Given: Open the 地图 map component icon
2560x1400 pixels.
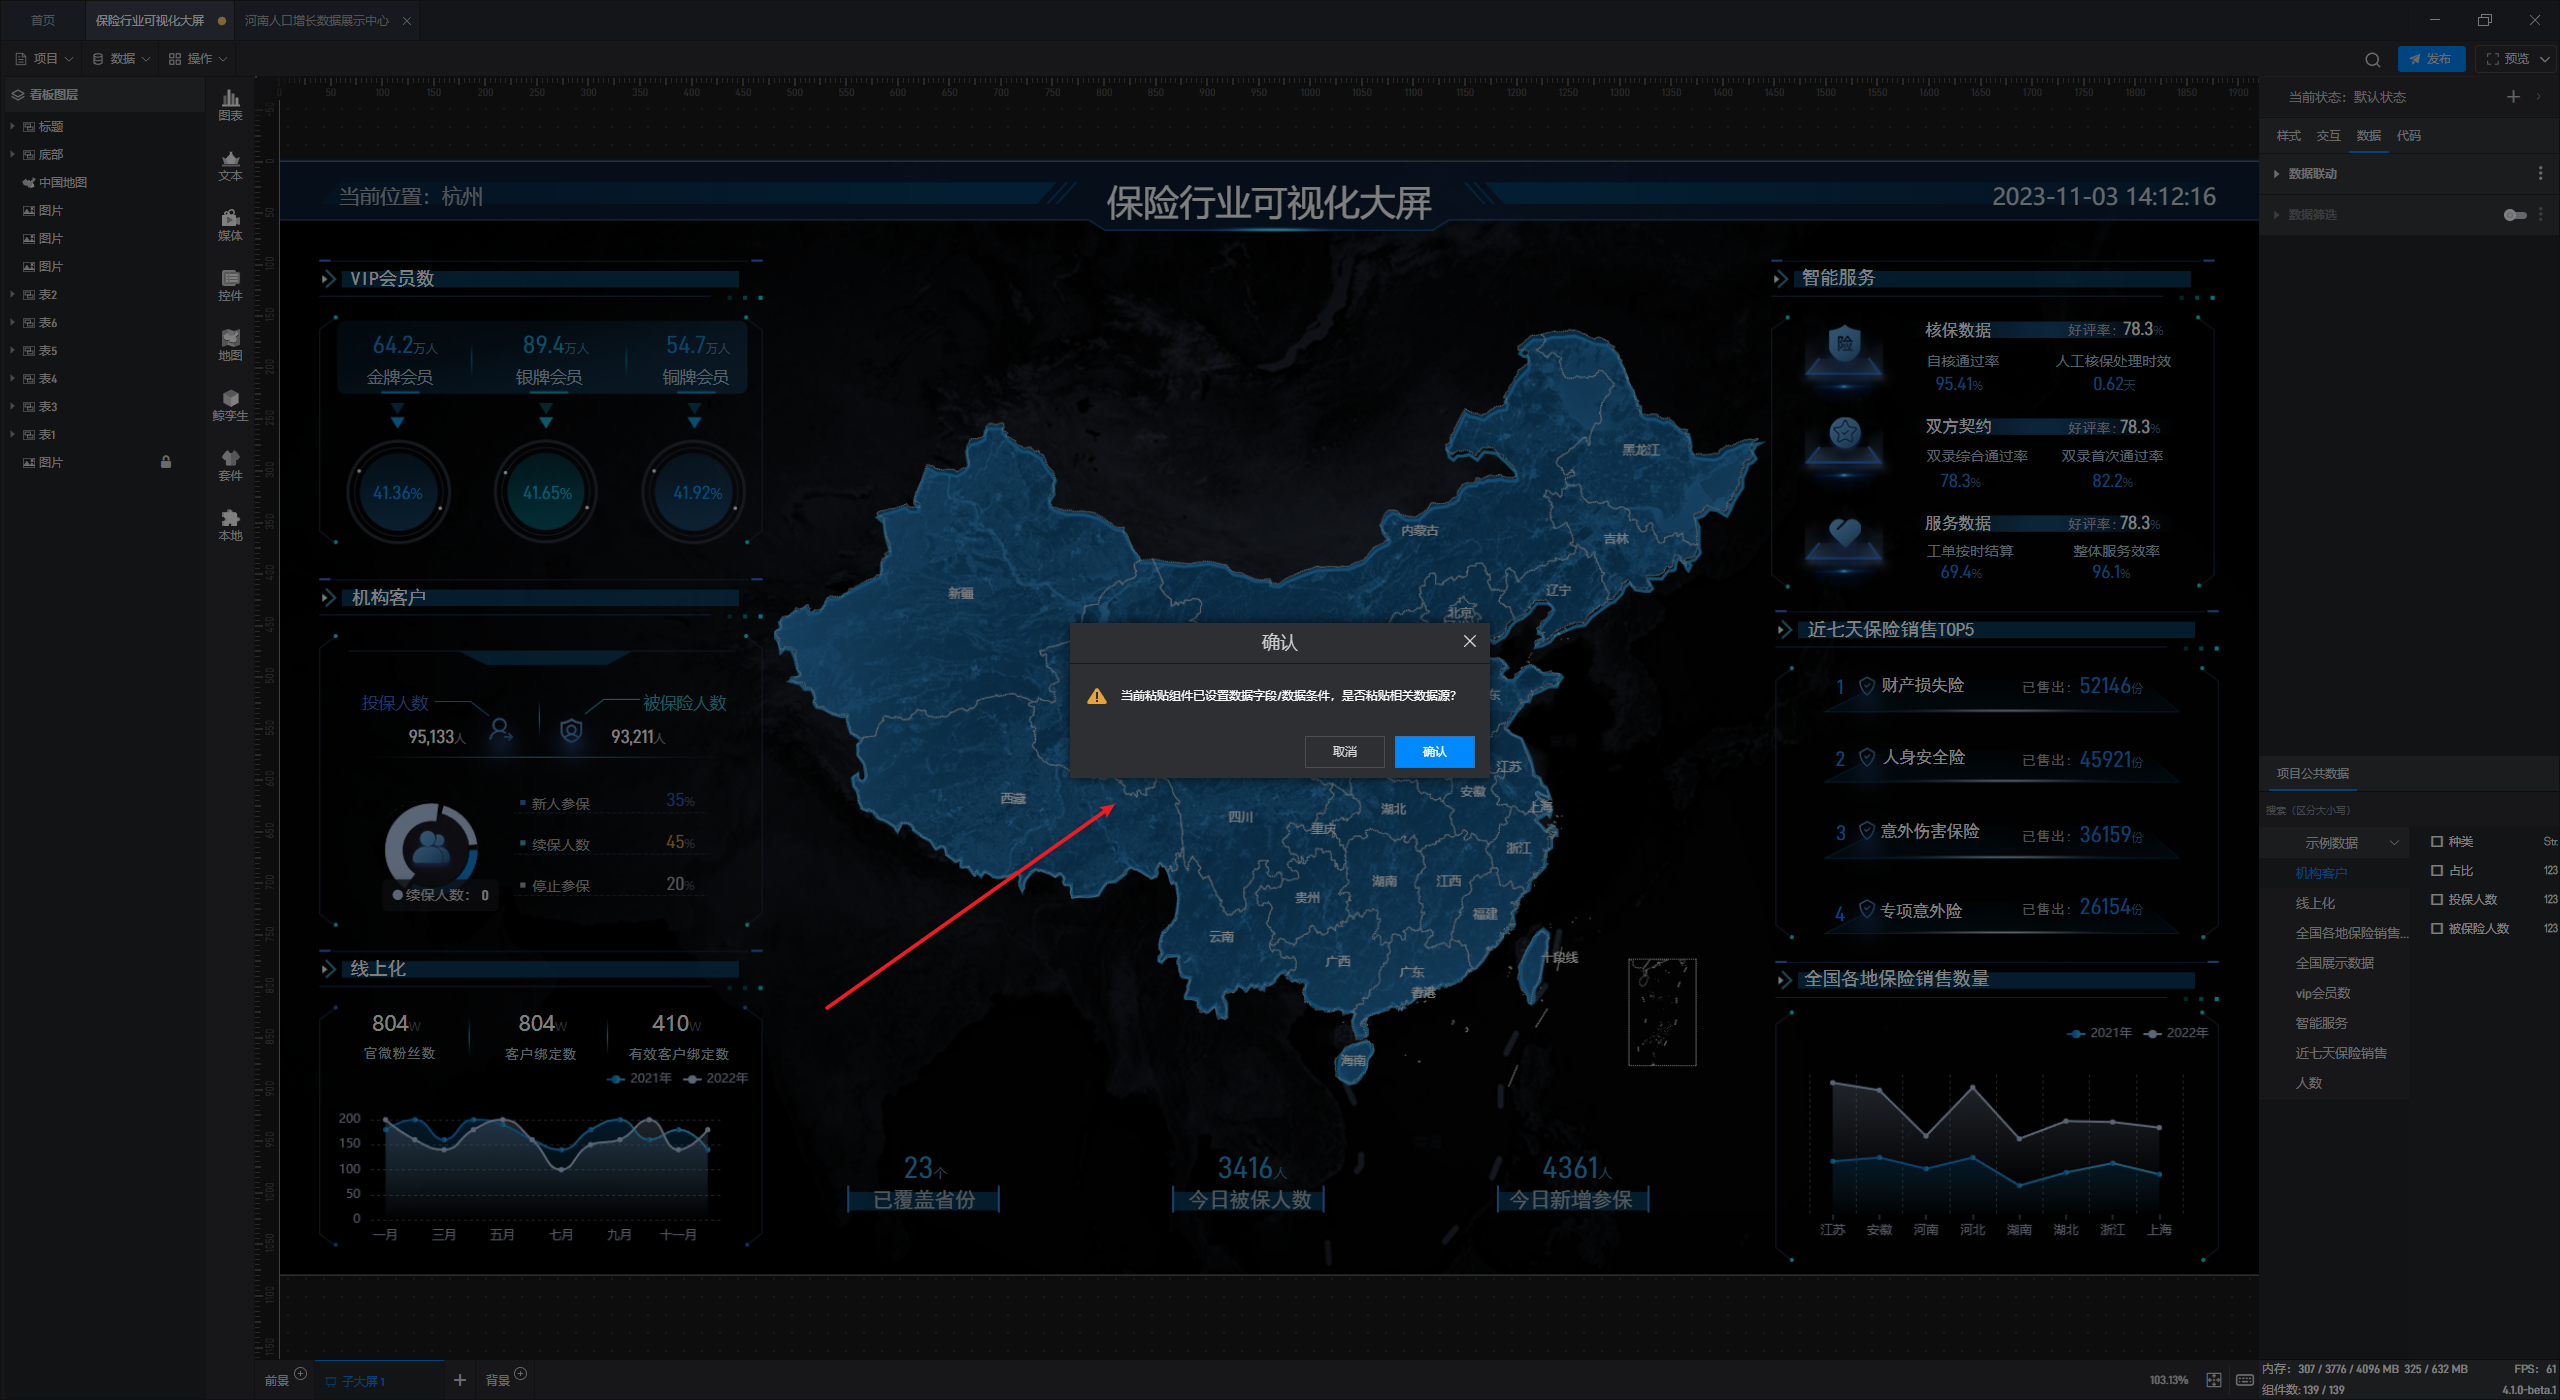Looking at the screenshot, I should (230, 344).
